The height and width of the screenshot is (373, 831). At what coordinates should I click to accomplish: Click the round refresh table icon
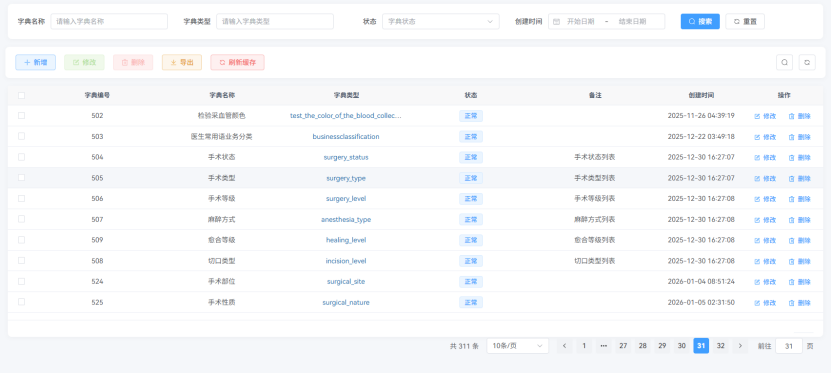click(x=807, y=62)
